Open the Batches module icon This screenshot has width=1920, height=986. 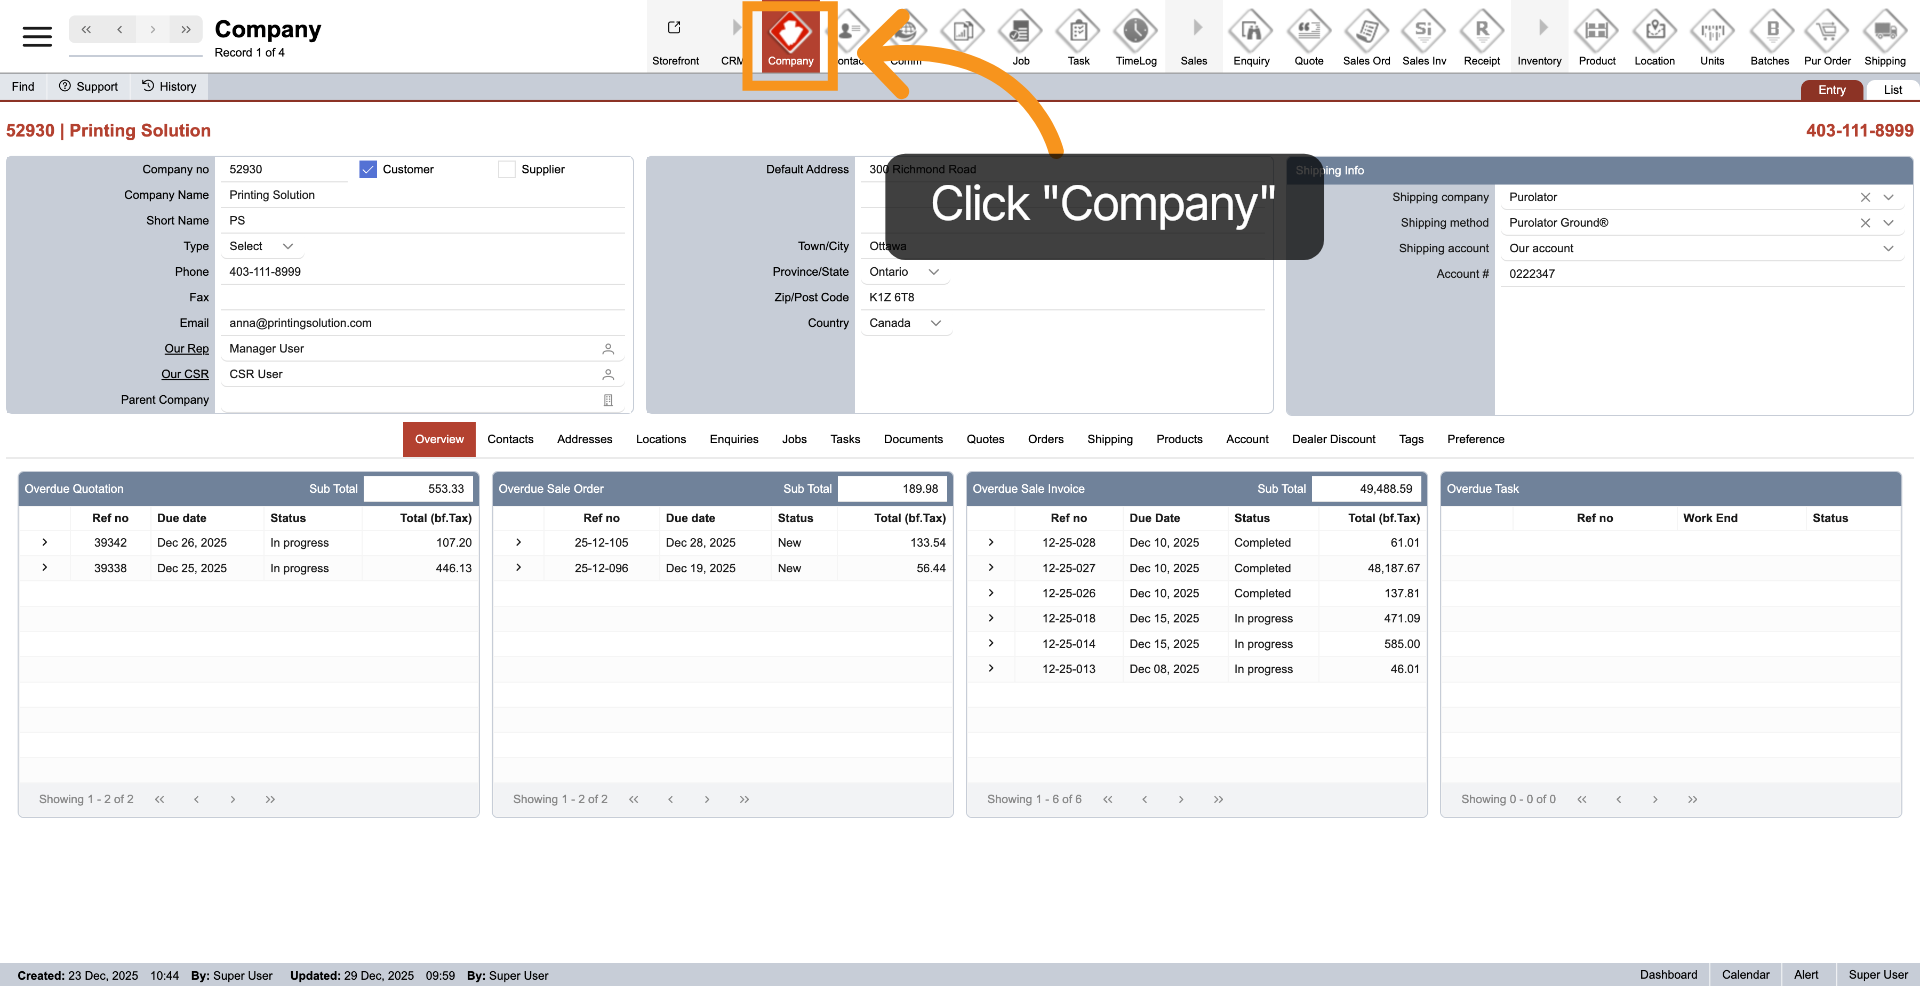1769,38
